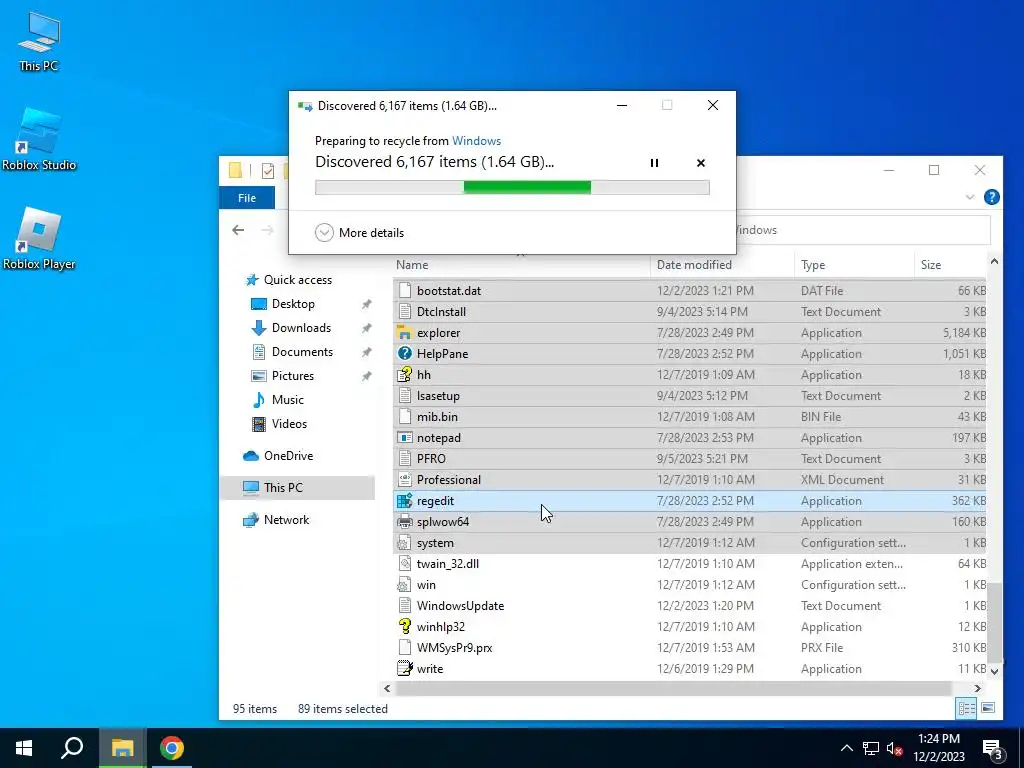Viewport: 1024px width, 768px height.
Task: Launch Google Chrome from taskbar
Action: pos(172,748)
